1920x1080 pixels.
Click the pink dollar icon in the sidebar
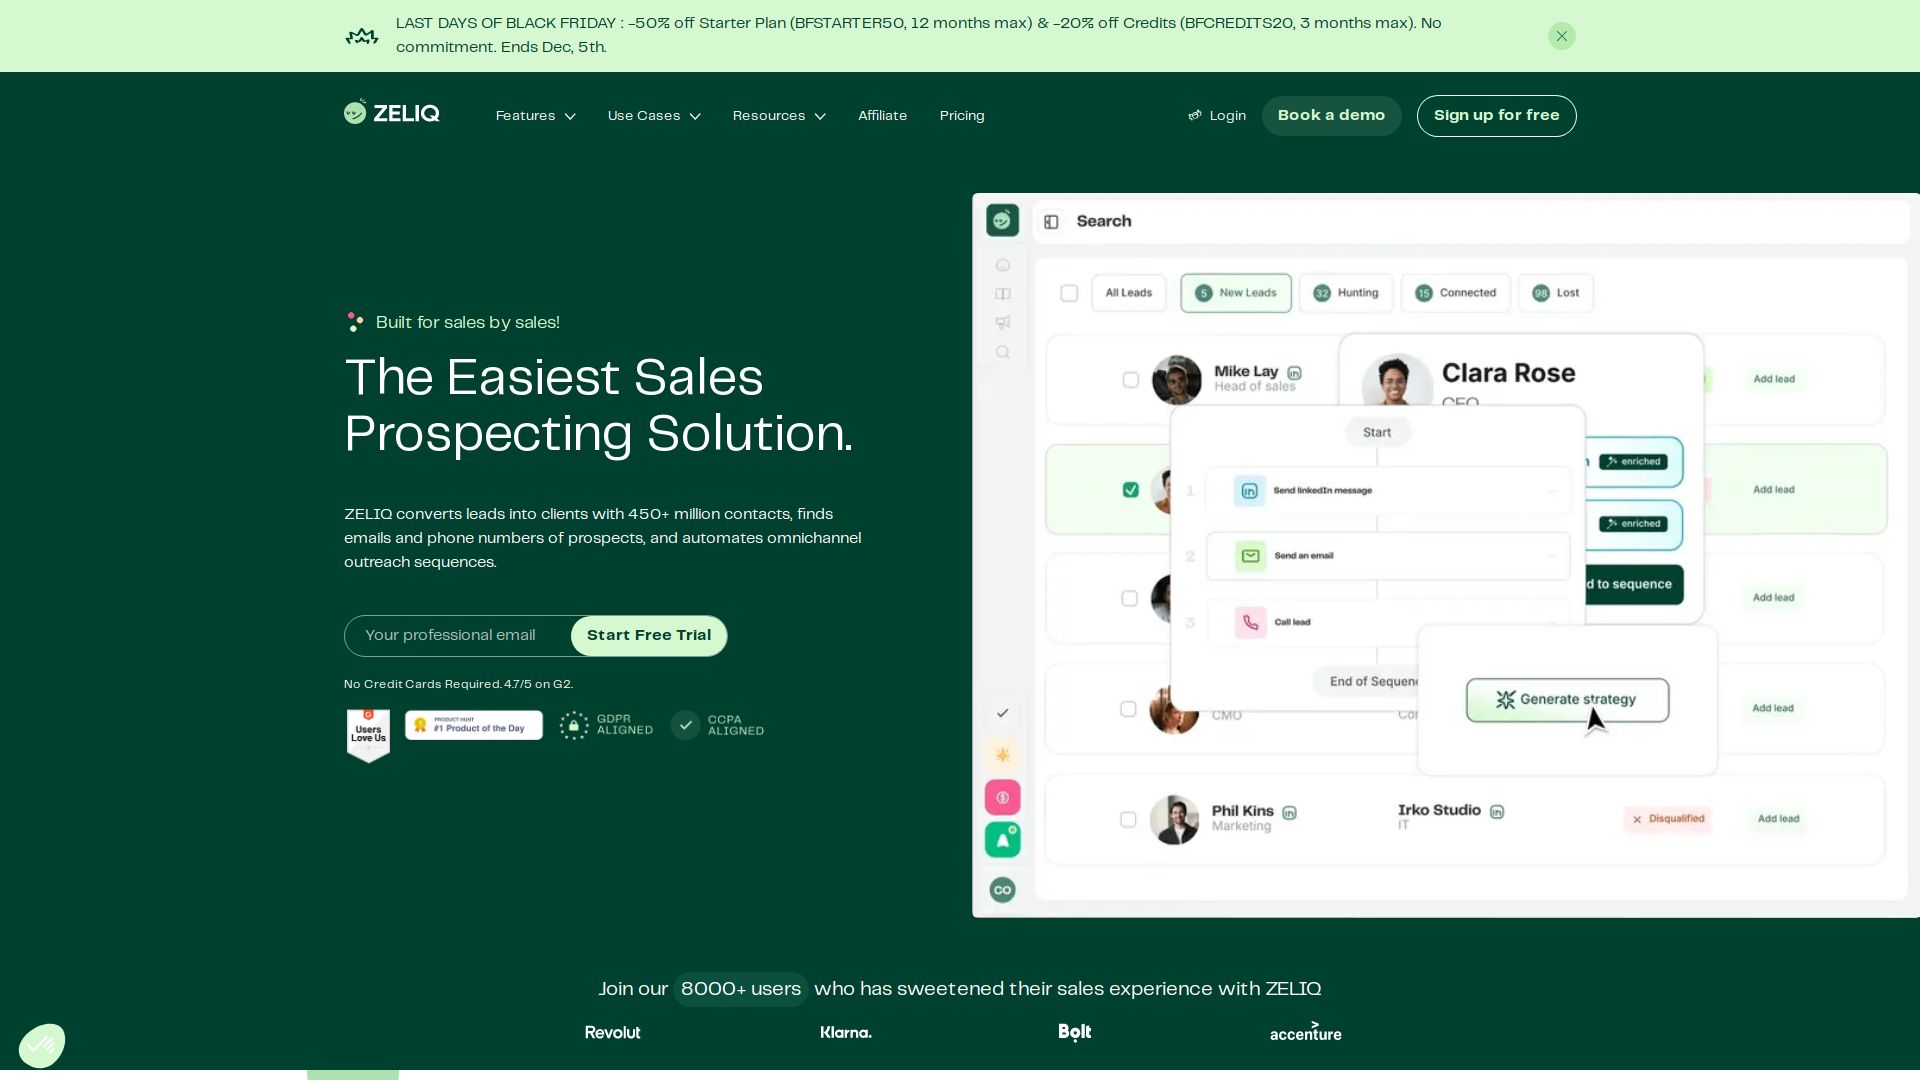1002,797
